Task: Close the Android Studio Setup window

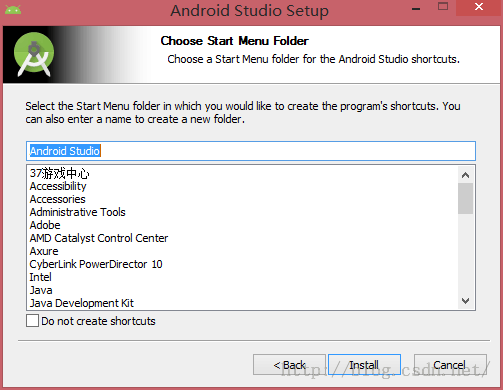Action: 479,7
